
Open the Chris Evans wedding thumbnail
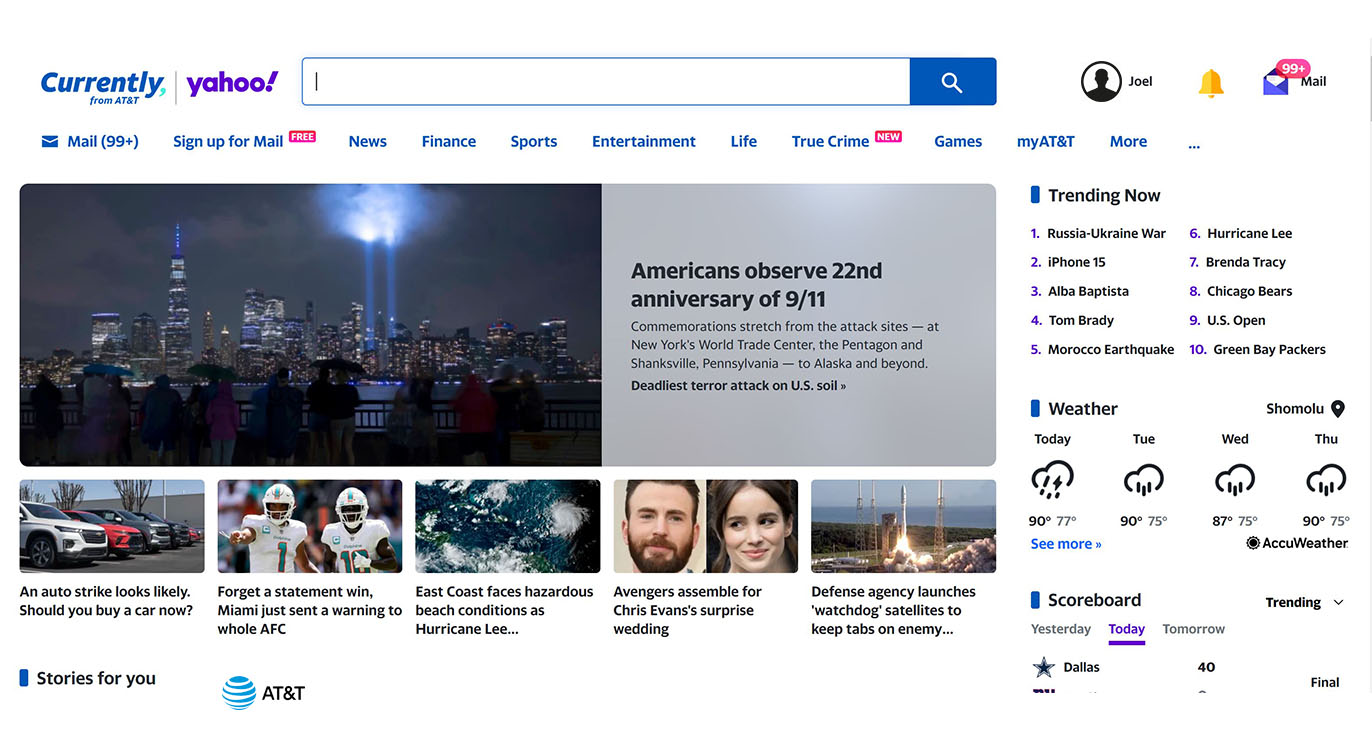coord(705,526)
